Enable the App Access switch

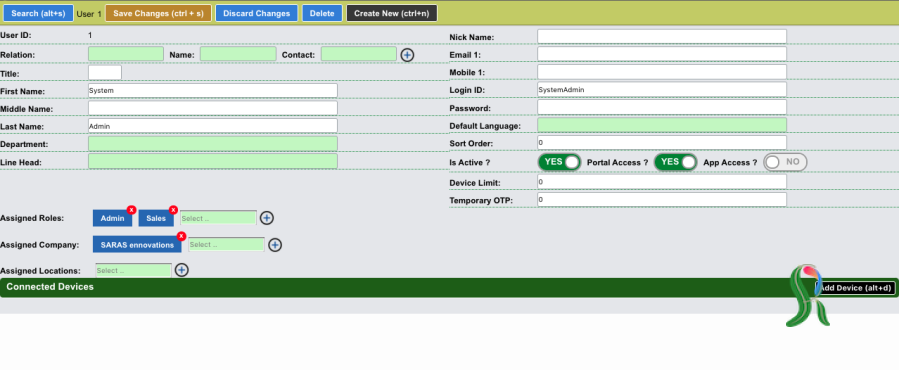pos(785,162)
